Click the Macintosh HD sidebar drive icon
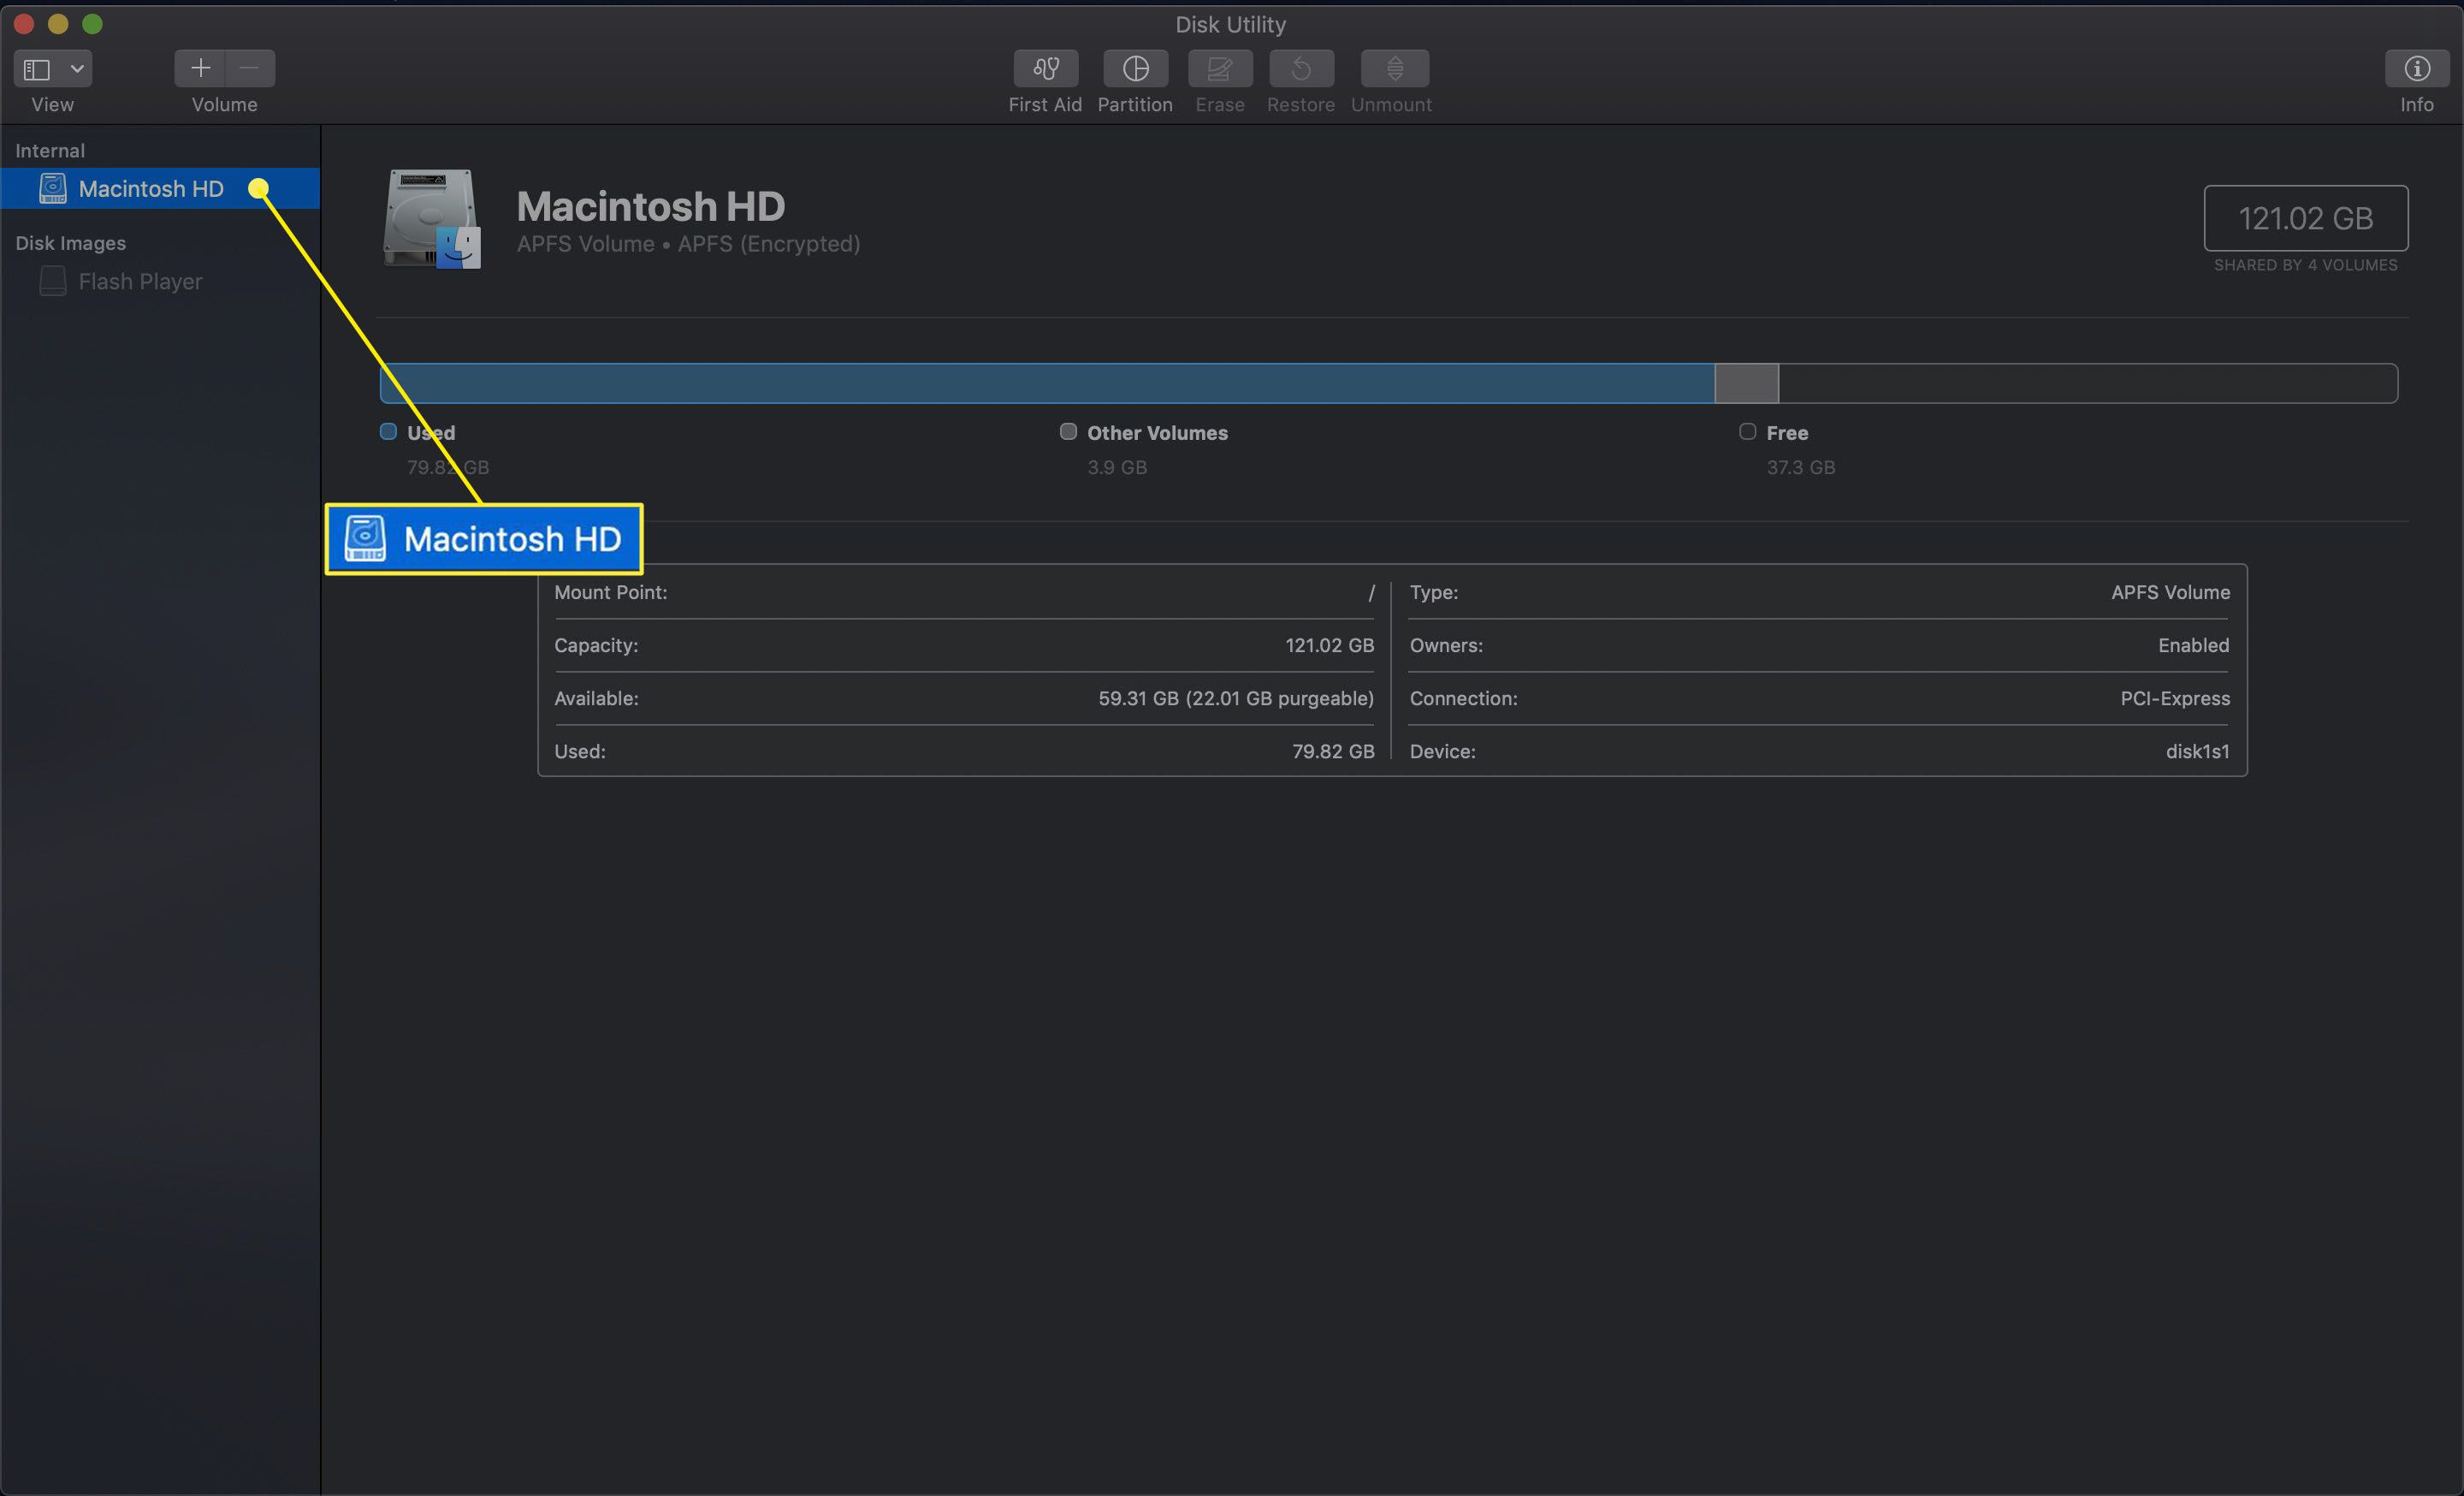The width and height of the screenshot is (2464, 1496). [x=52, y=188]
